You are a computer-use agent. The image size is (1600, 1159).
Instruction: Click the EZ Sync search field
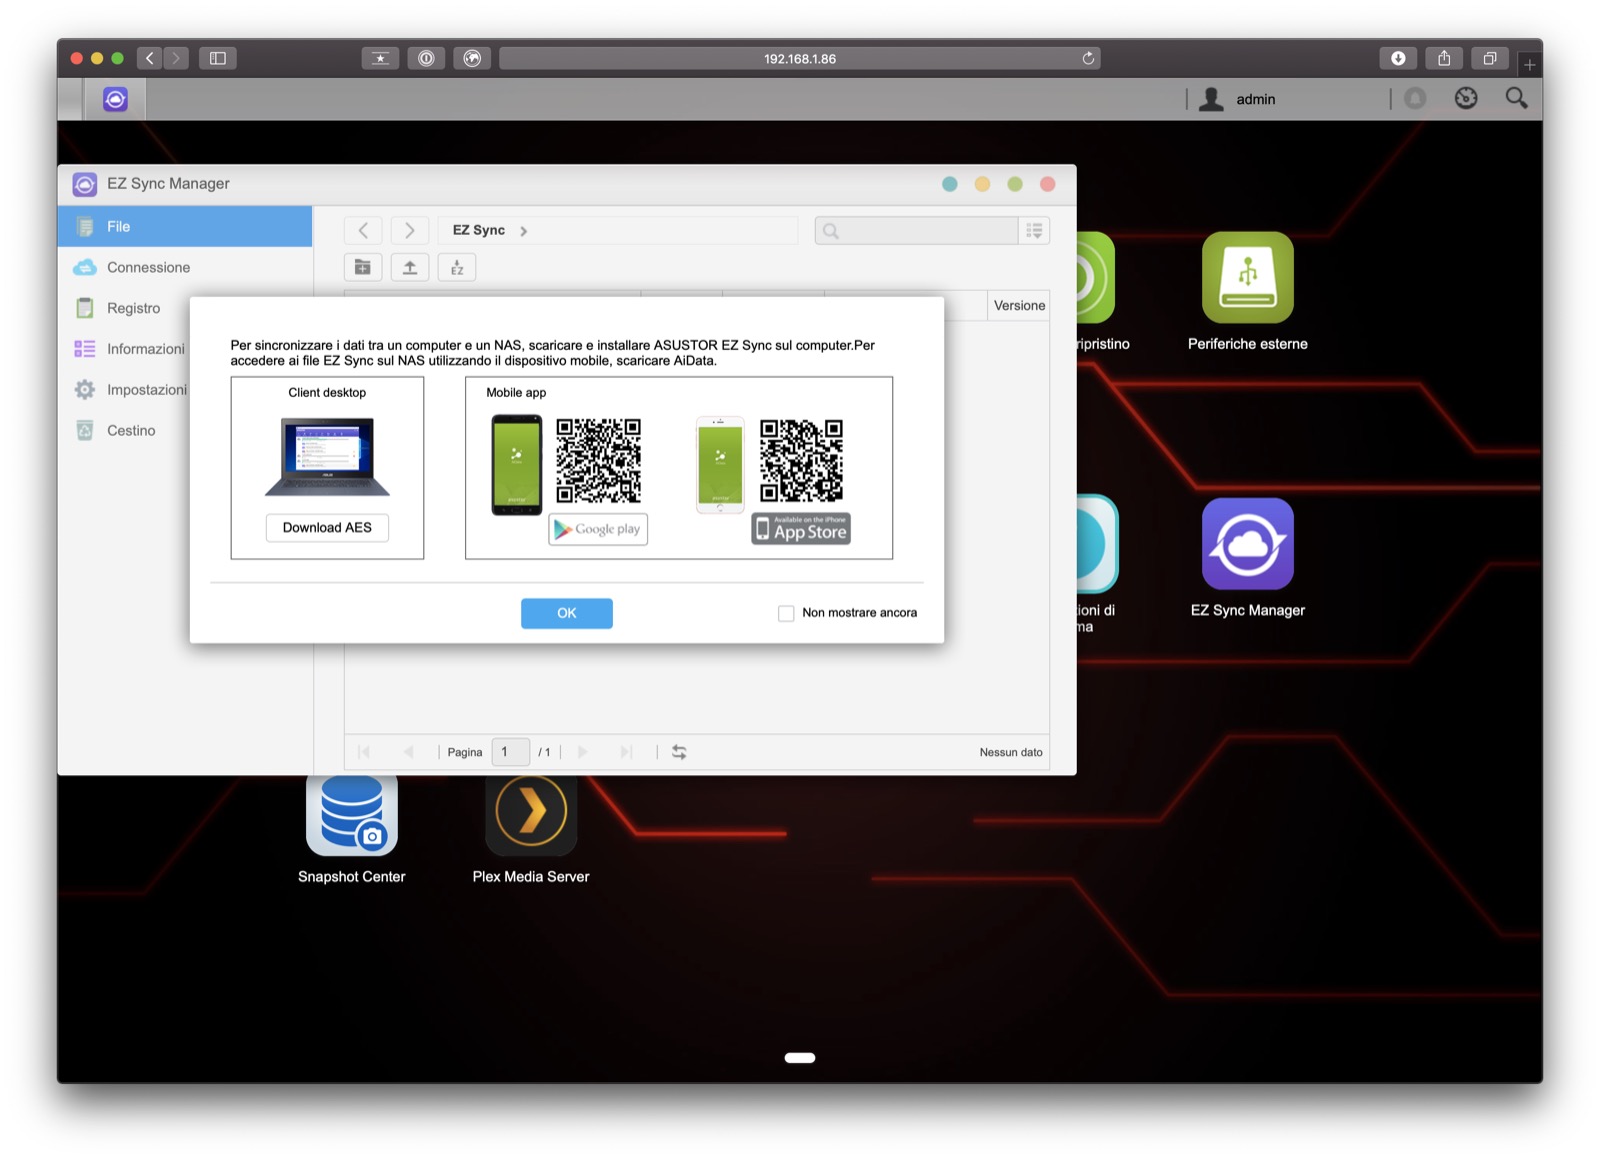click(917, 231)
